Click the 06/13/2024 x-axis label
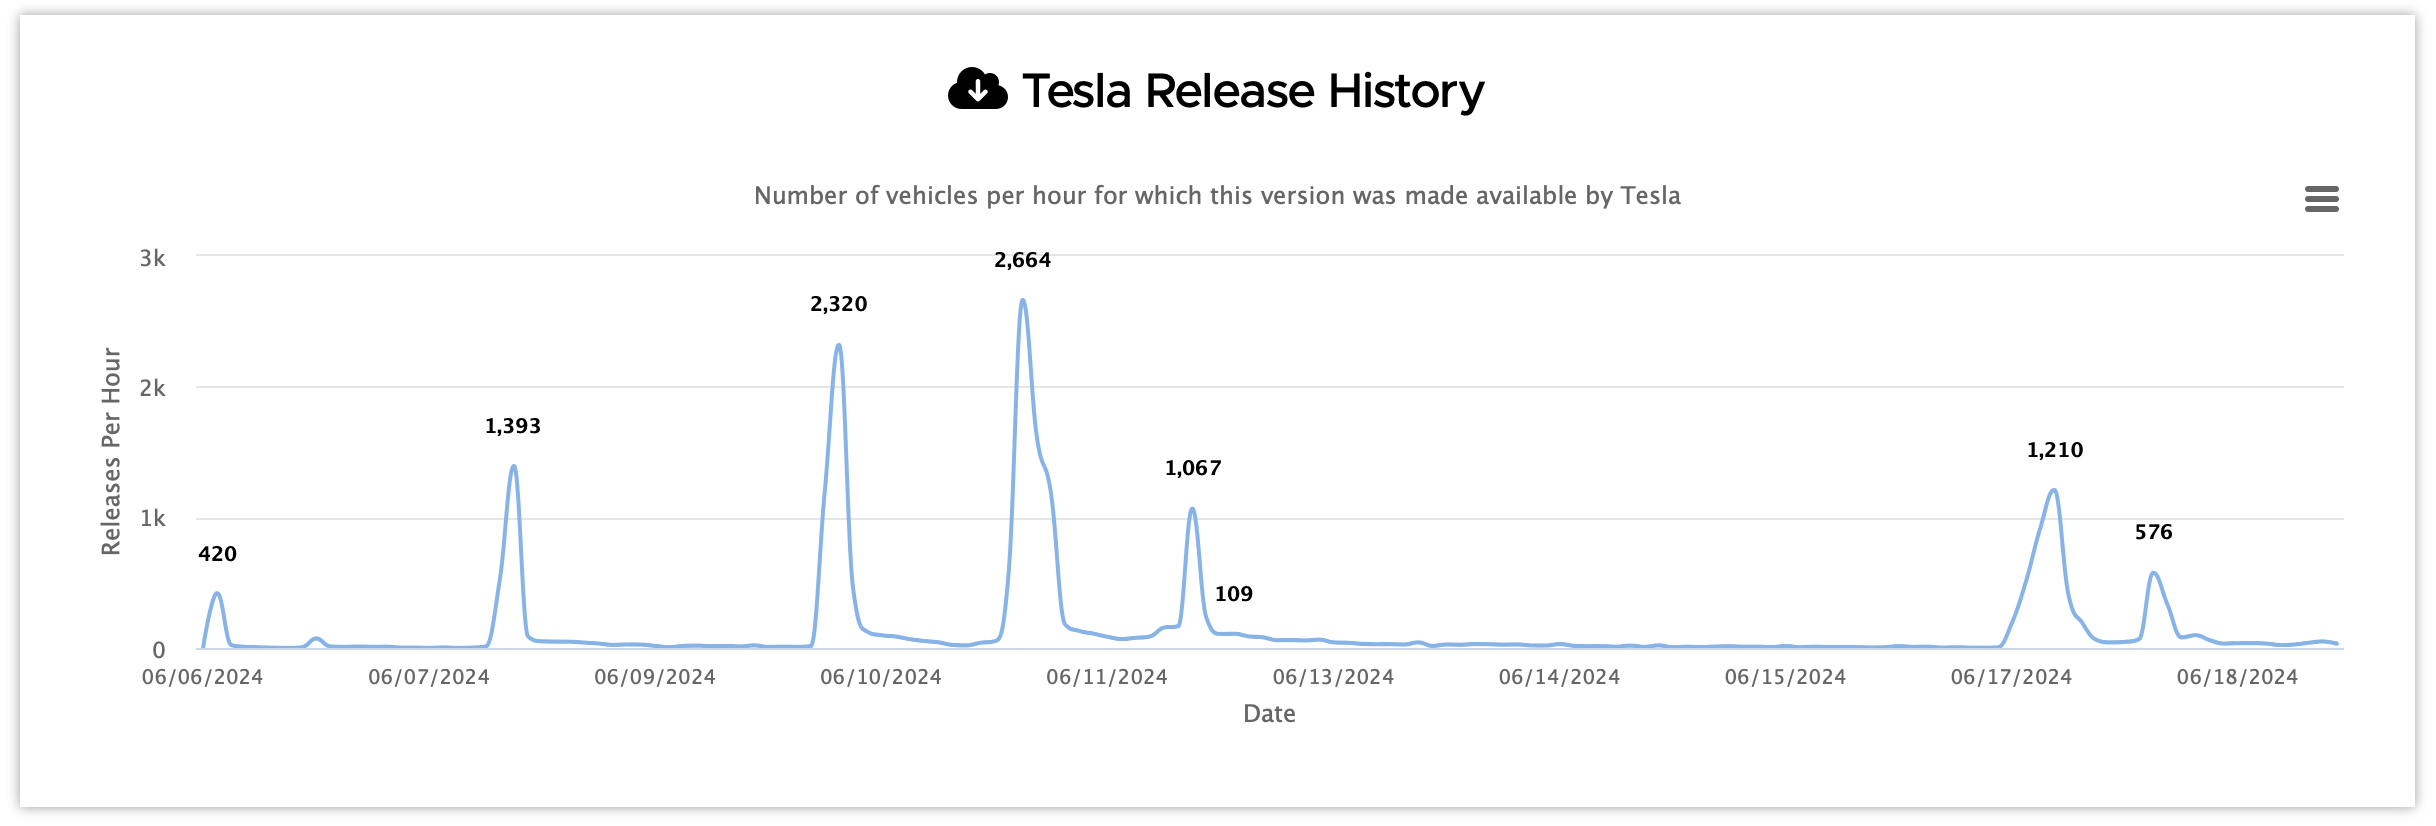The image size is (2436, 826). [1333, 677]
